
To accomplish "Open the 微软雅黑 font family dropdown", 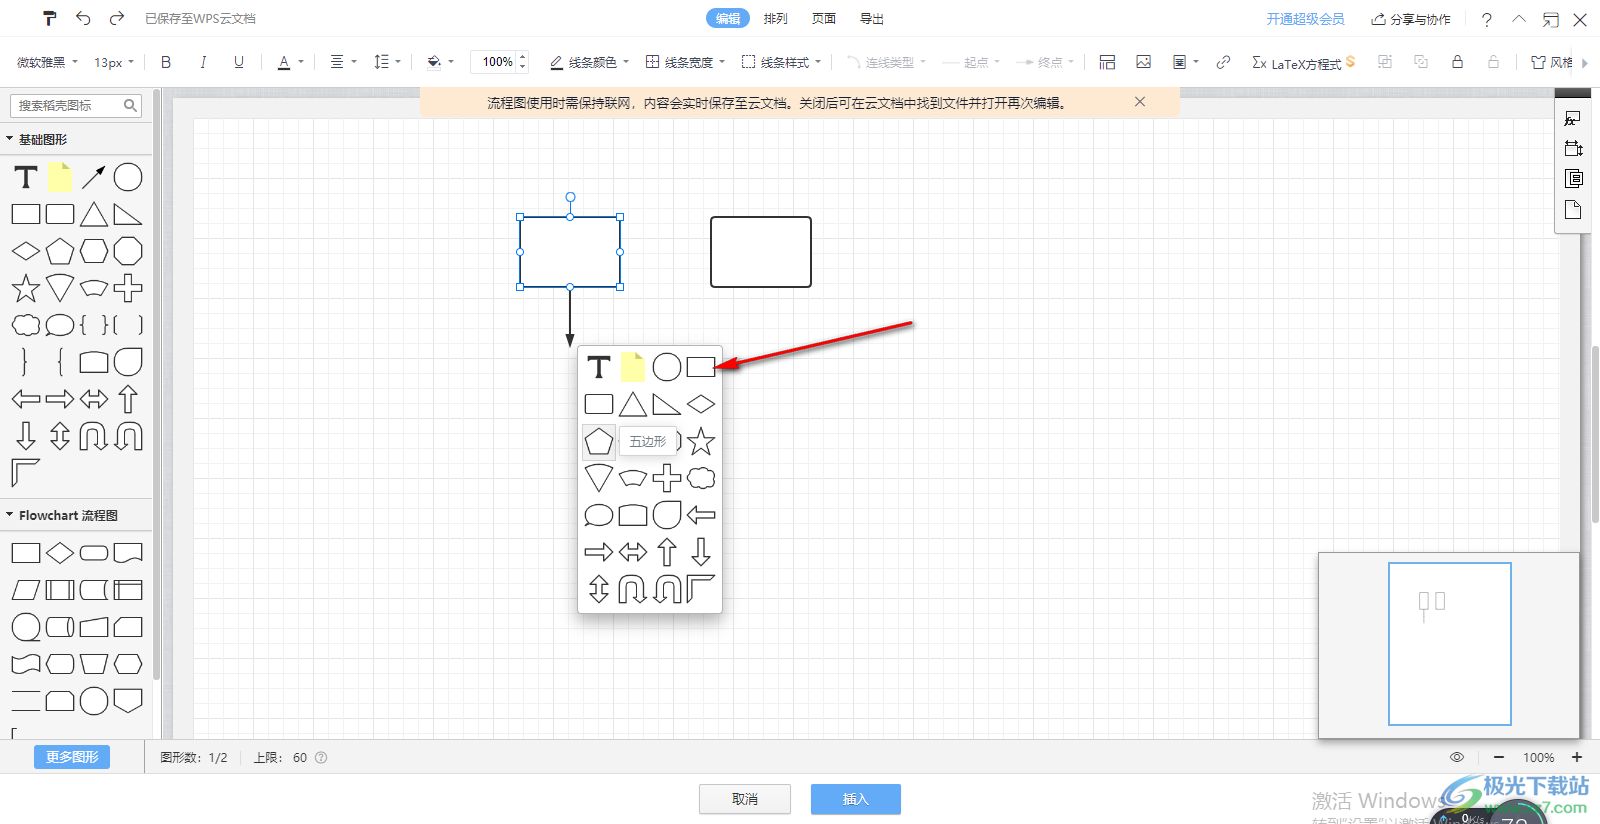I will pos(47,62).
